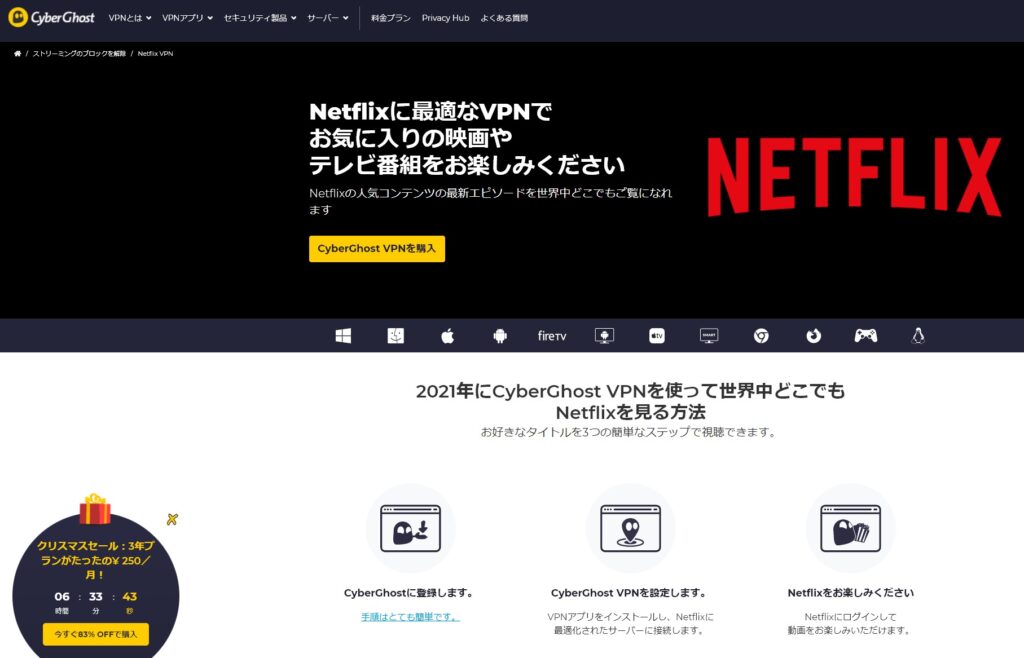Image resolution: width=1024 pixels, height=658 pixels.
Task: Click the Apple platform icon
Action: coord(448,335)
